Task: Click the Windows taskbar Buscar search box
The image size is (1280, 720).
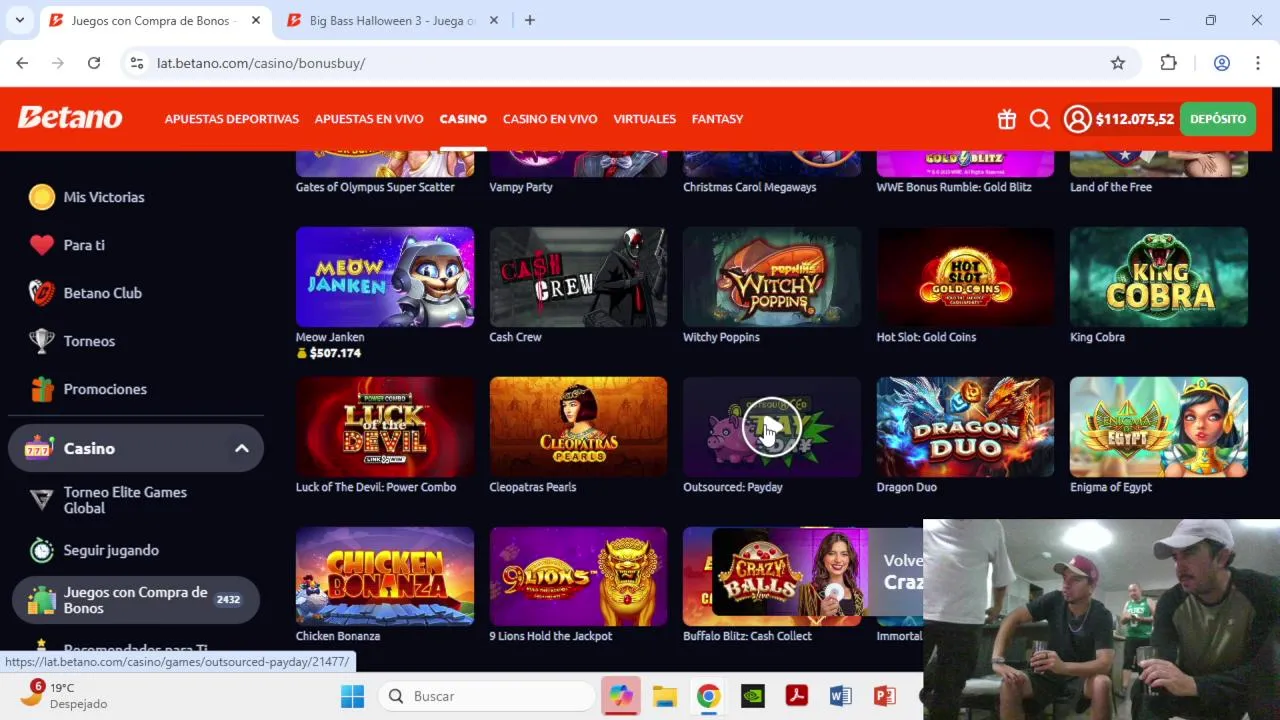Action: pos(486,696)
